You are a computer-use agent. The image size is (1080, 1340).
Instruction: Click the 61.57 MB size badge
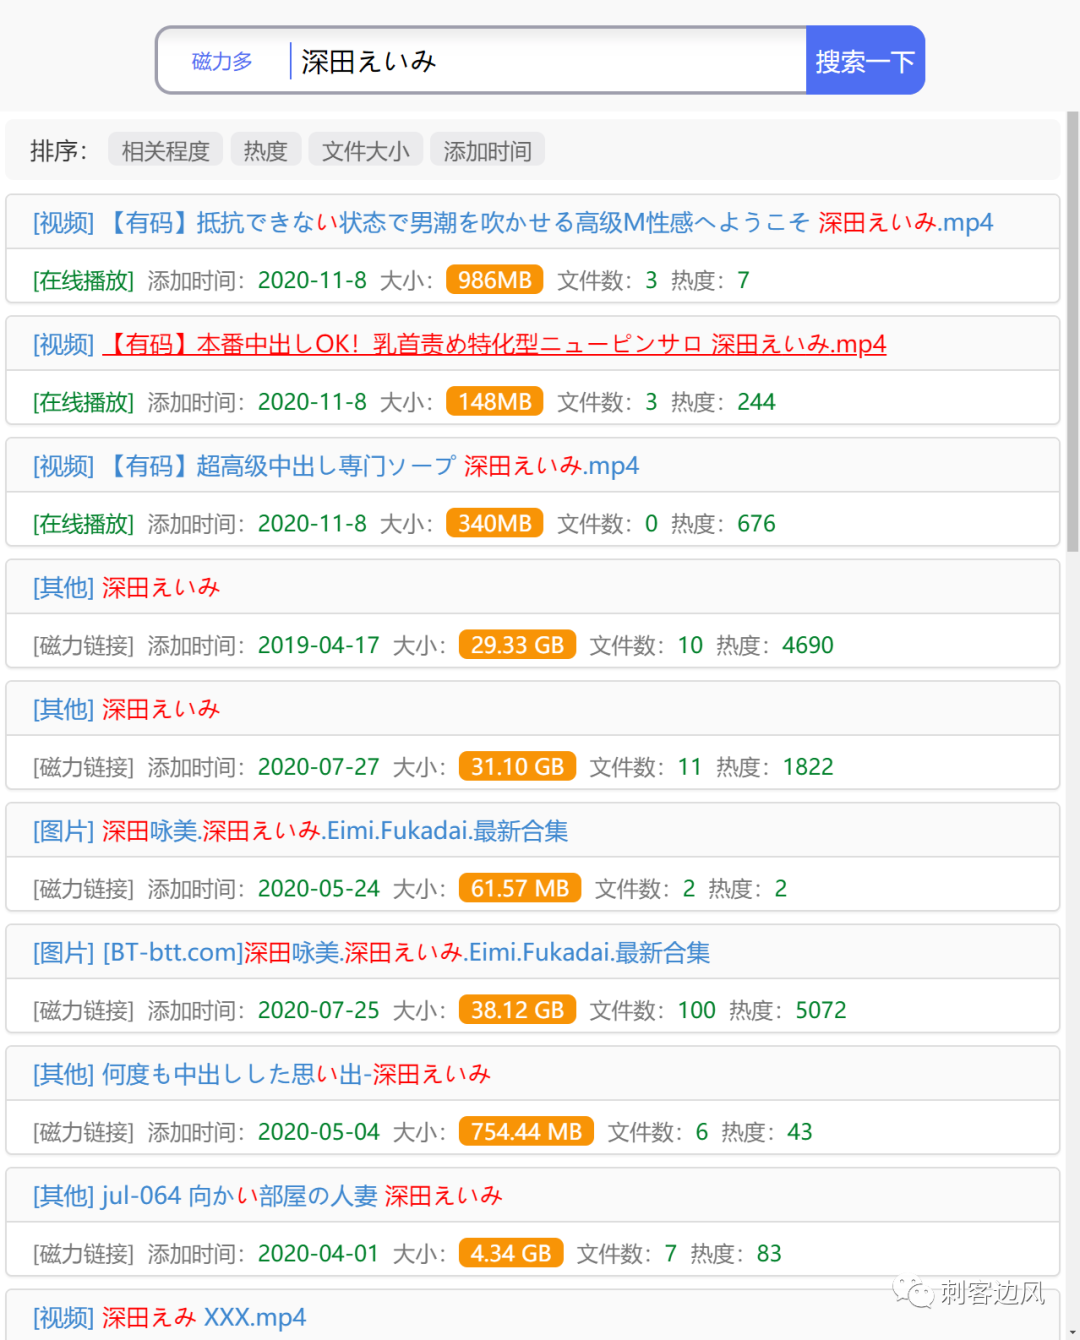[520, 889]
